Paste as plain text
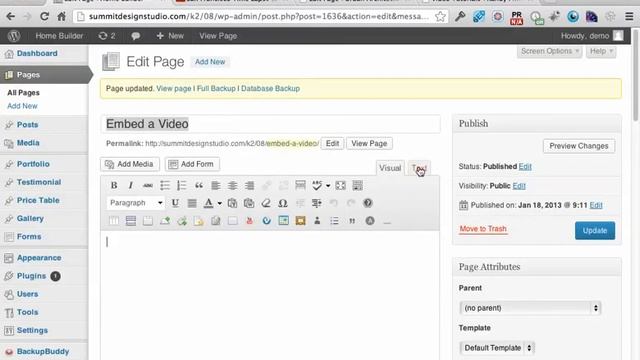640x360 pixels. (232, 203)
